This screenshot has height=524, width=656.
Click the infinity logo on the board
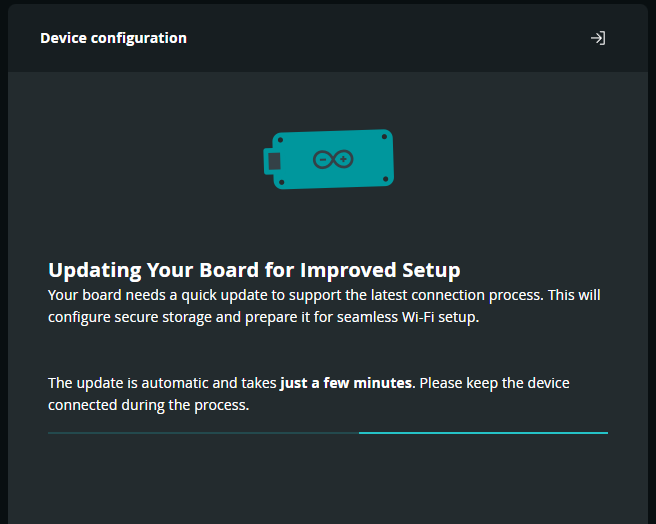click(x=333, y=159)
